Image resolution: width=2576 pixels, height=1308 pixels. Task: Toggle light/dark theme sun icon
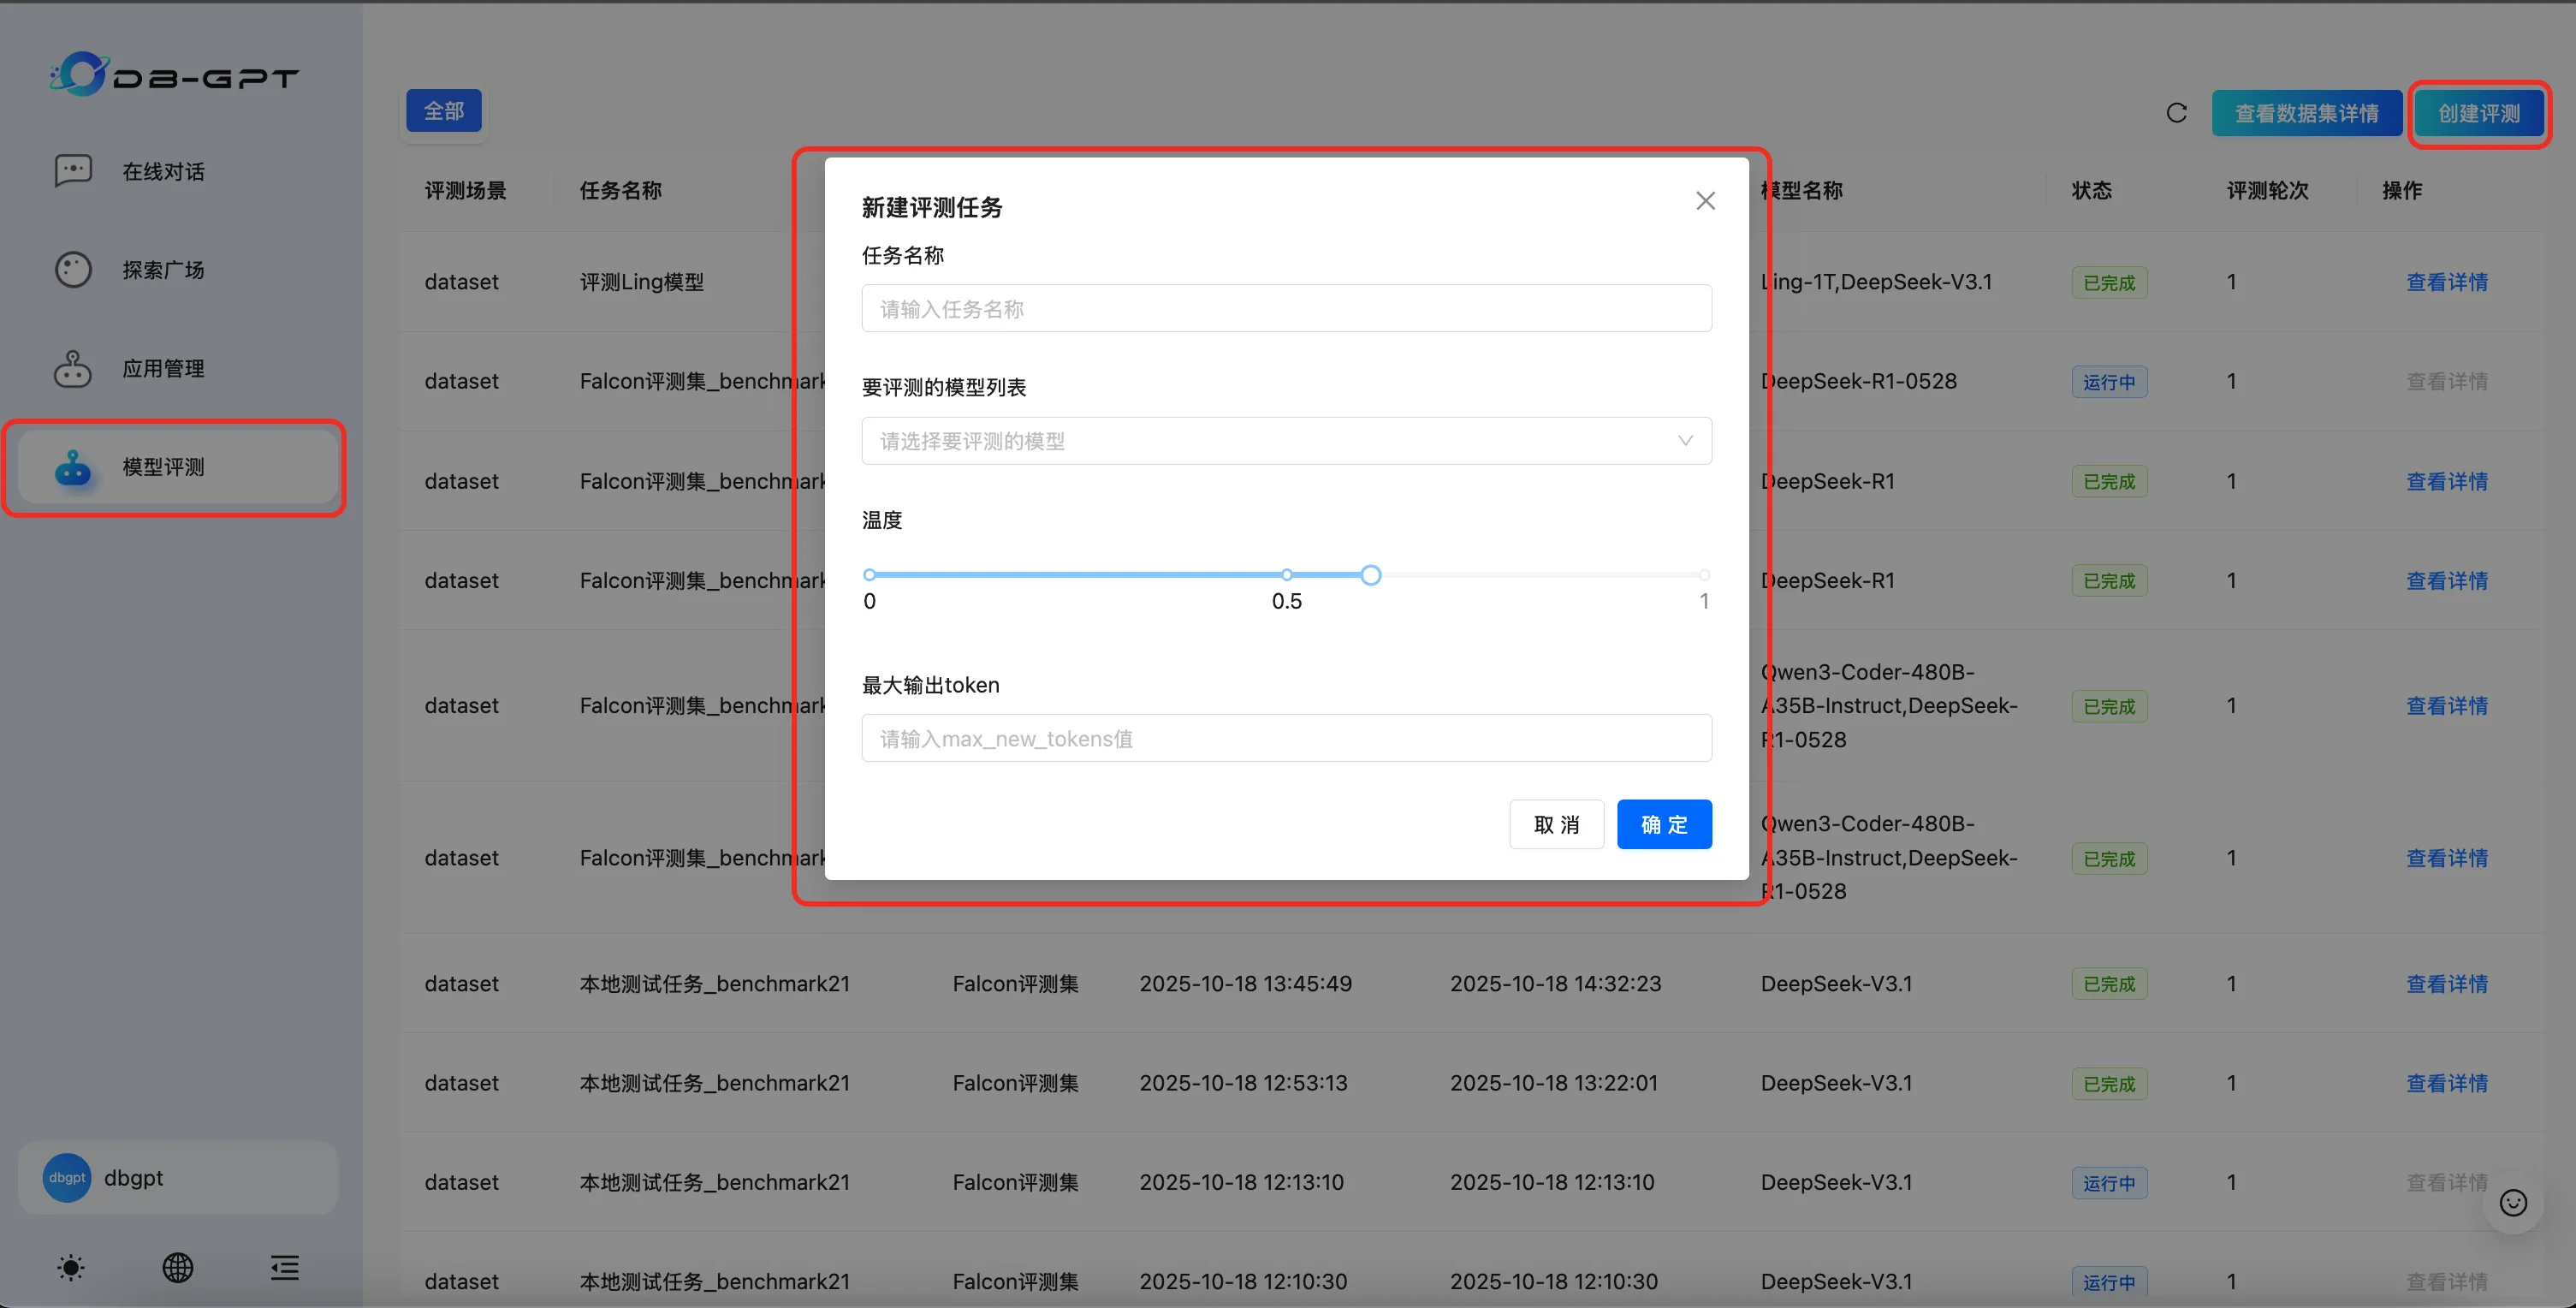[x=71, y=1268]
